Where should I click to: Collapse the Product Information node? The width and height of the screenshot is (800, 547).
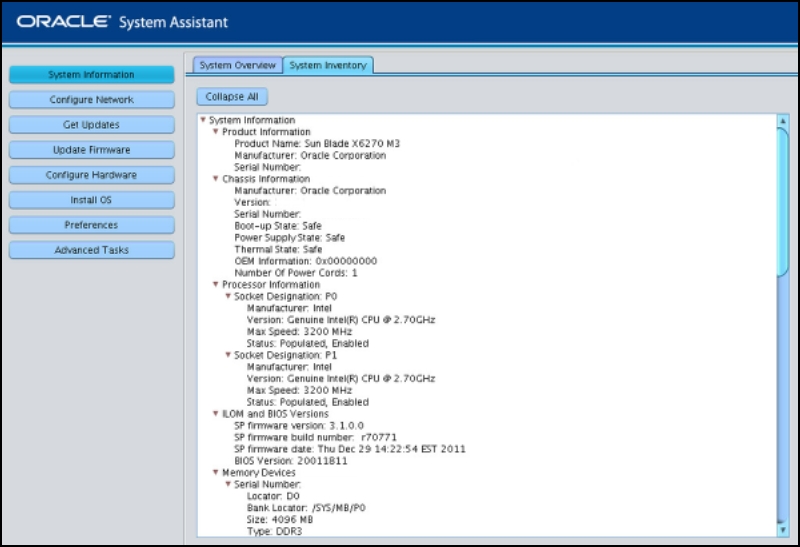click(215, 132)
